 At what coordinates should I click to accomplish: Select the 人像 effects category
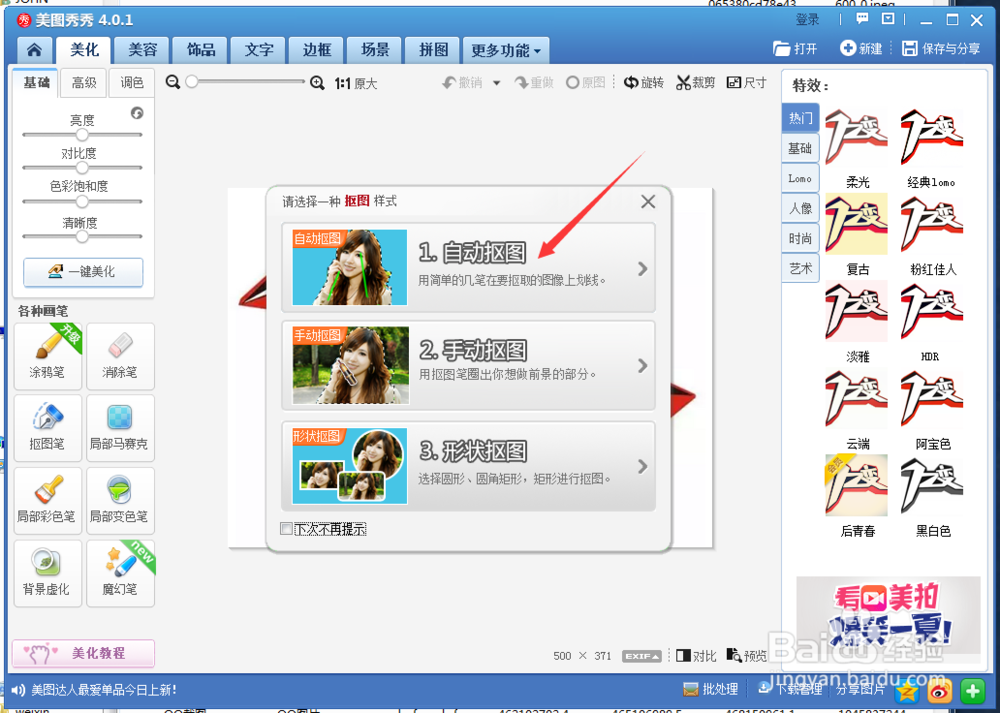click(x=800, y=209)
